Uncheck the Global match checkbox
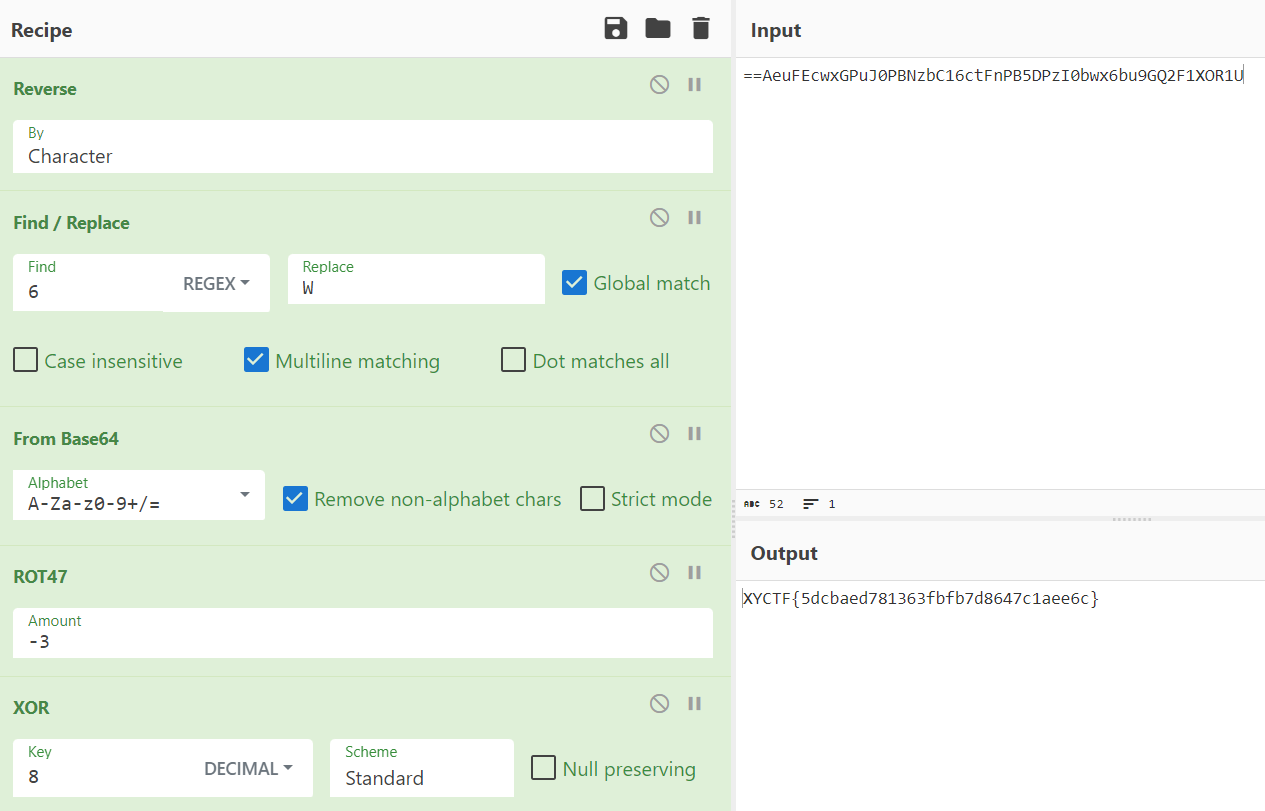Image resolution: width=1265 pixels, height=811 pixels. tap(574, 283)
